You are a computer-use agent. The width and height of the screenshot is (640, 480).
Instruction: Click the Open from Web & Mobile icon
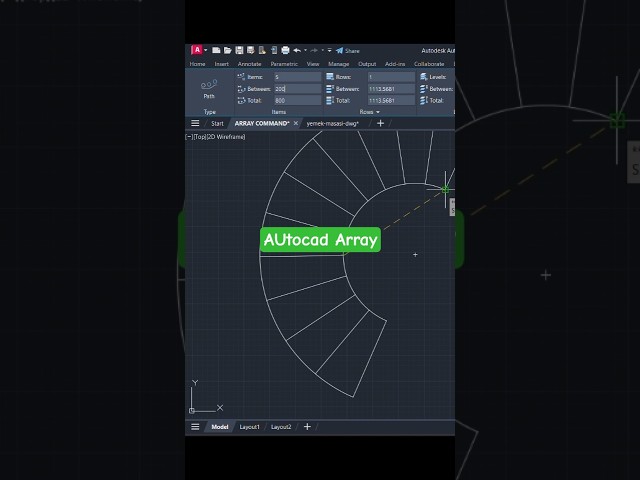point(262,50)
